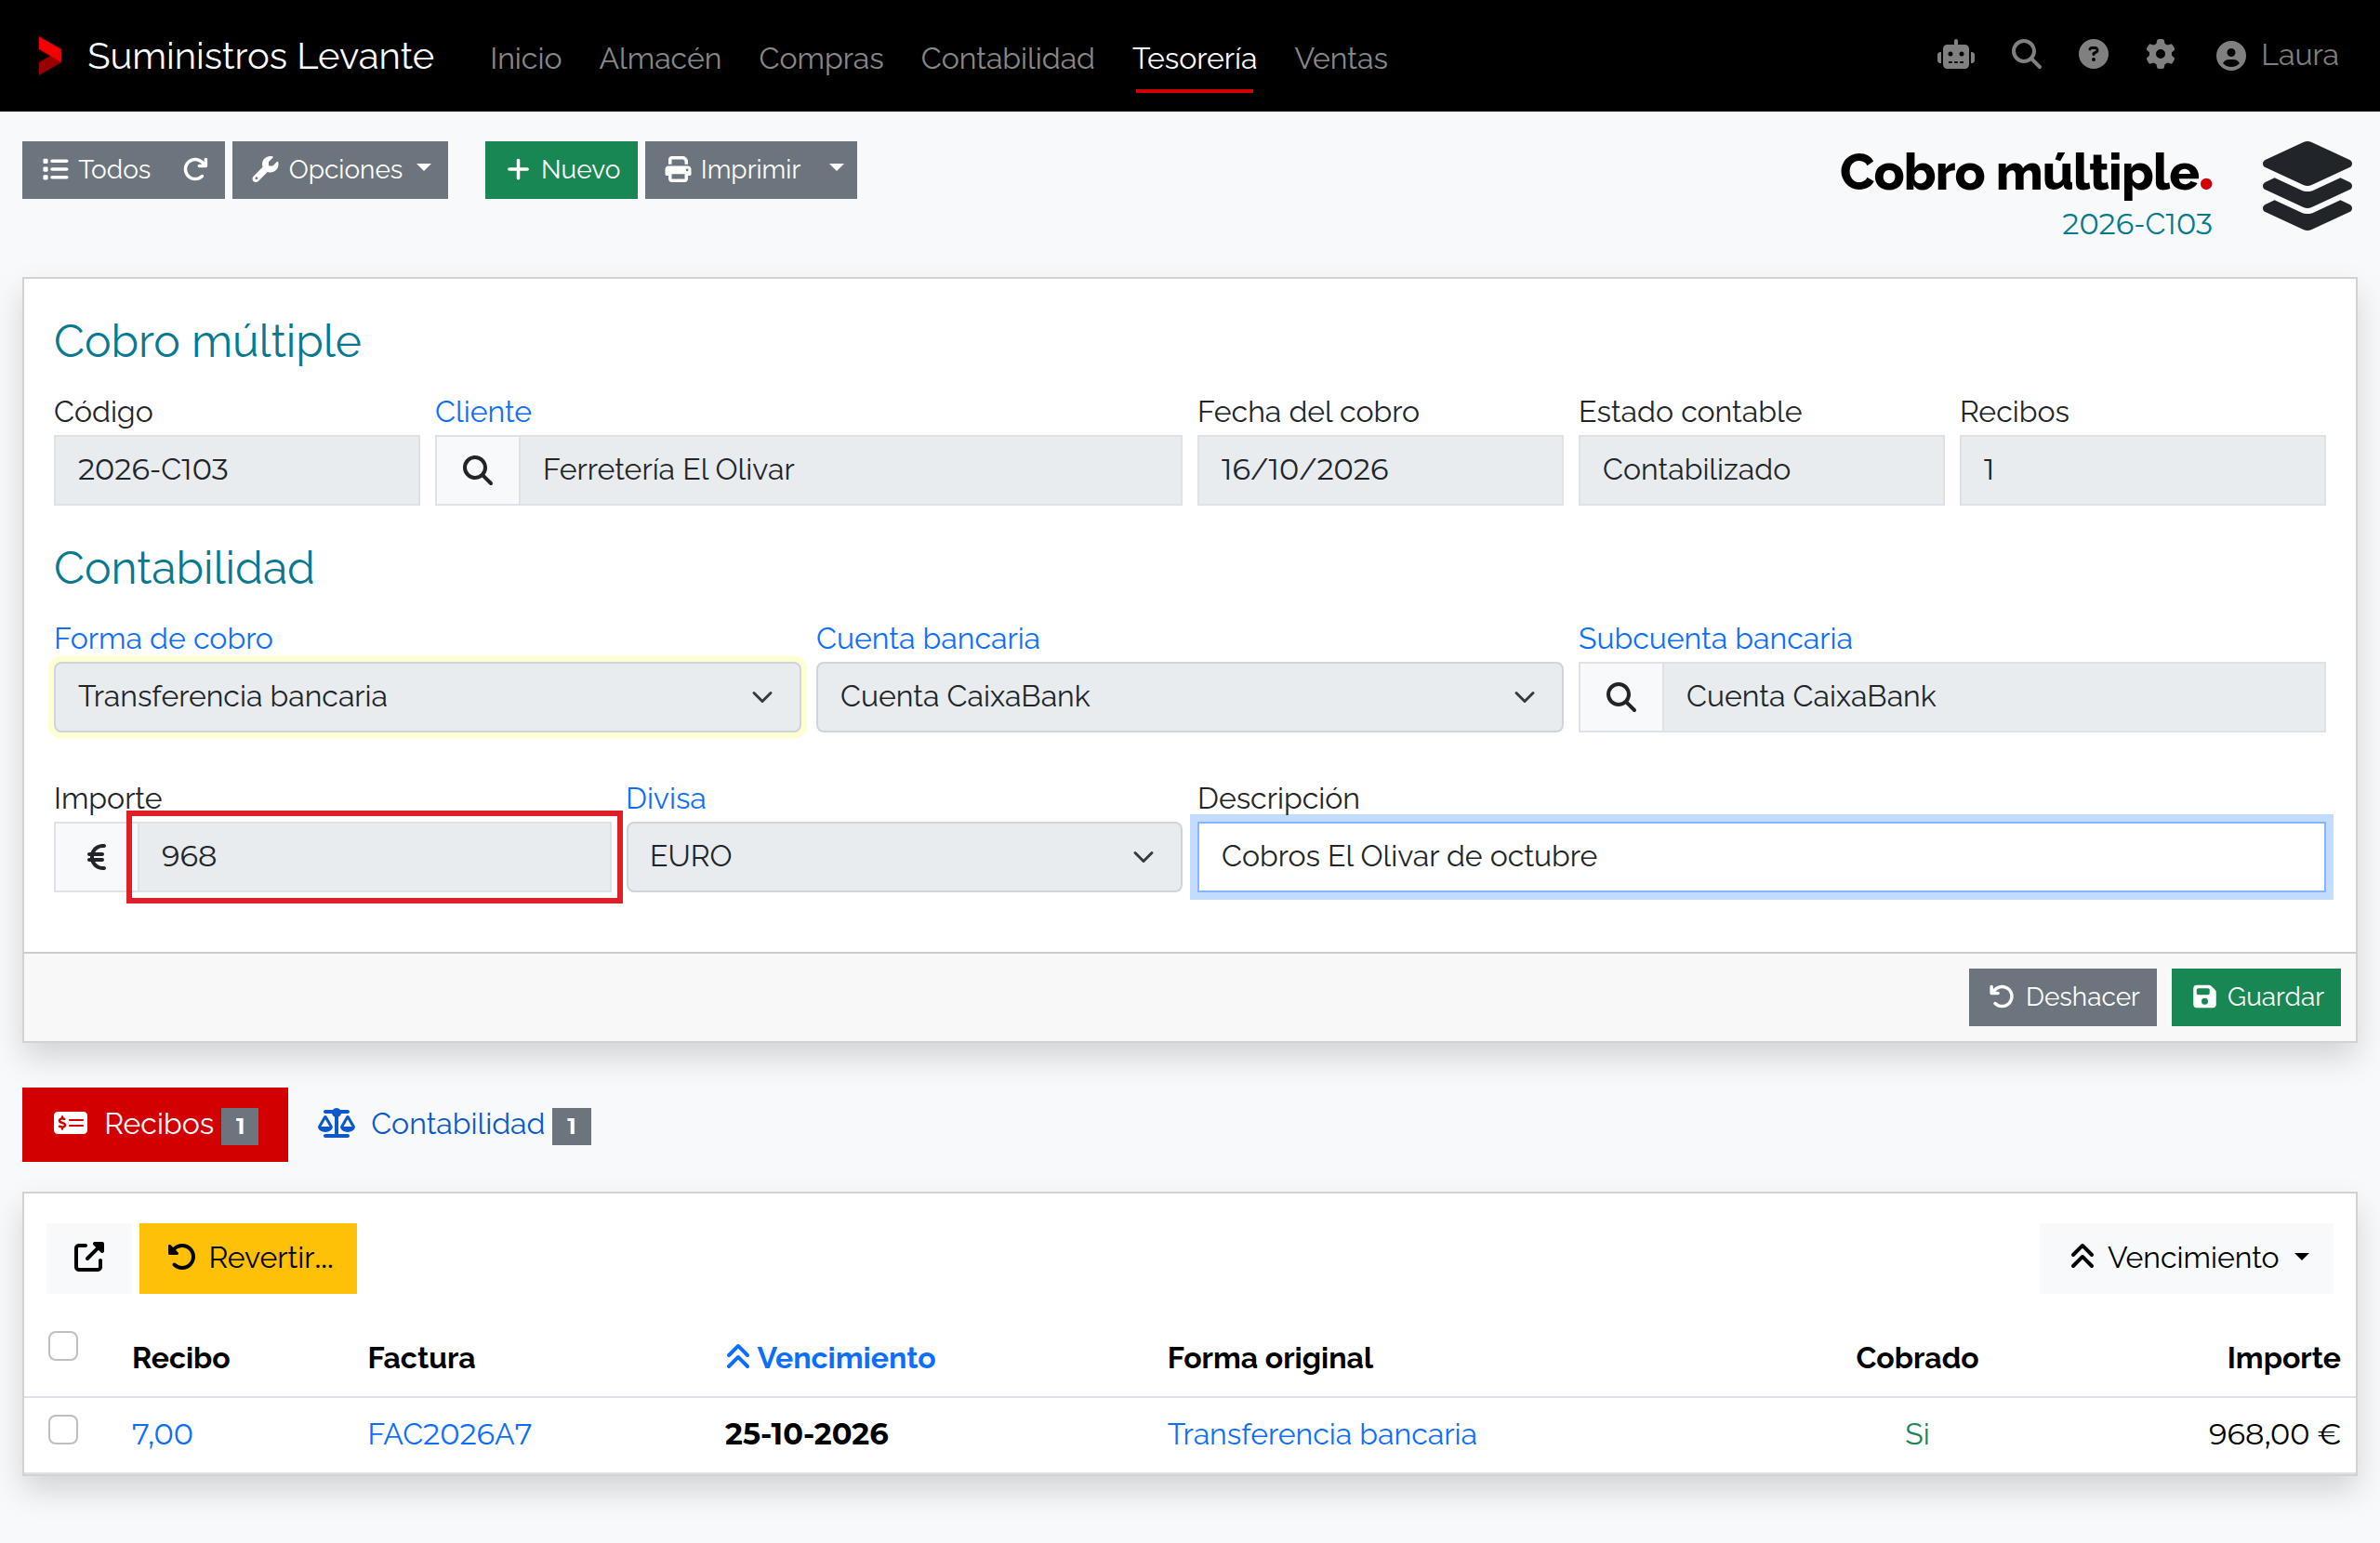Click the yellow Revertir button
This screenshot has width=2380, height=1543.
pos(248,1258)
